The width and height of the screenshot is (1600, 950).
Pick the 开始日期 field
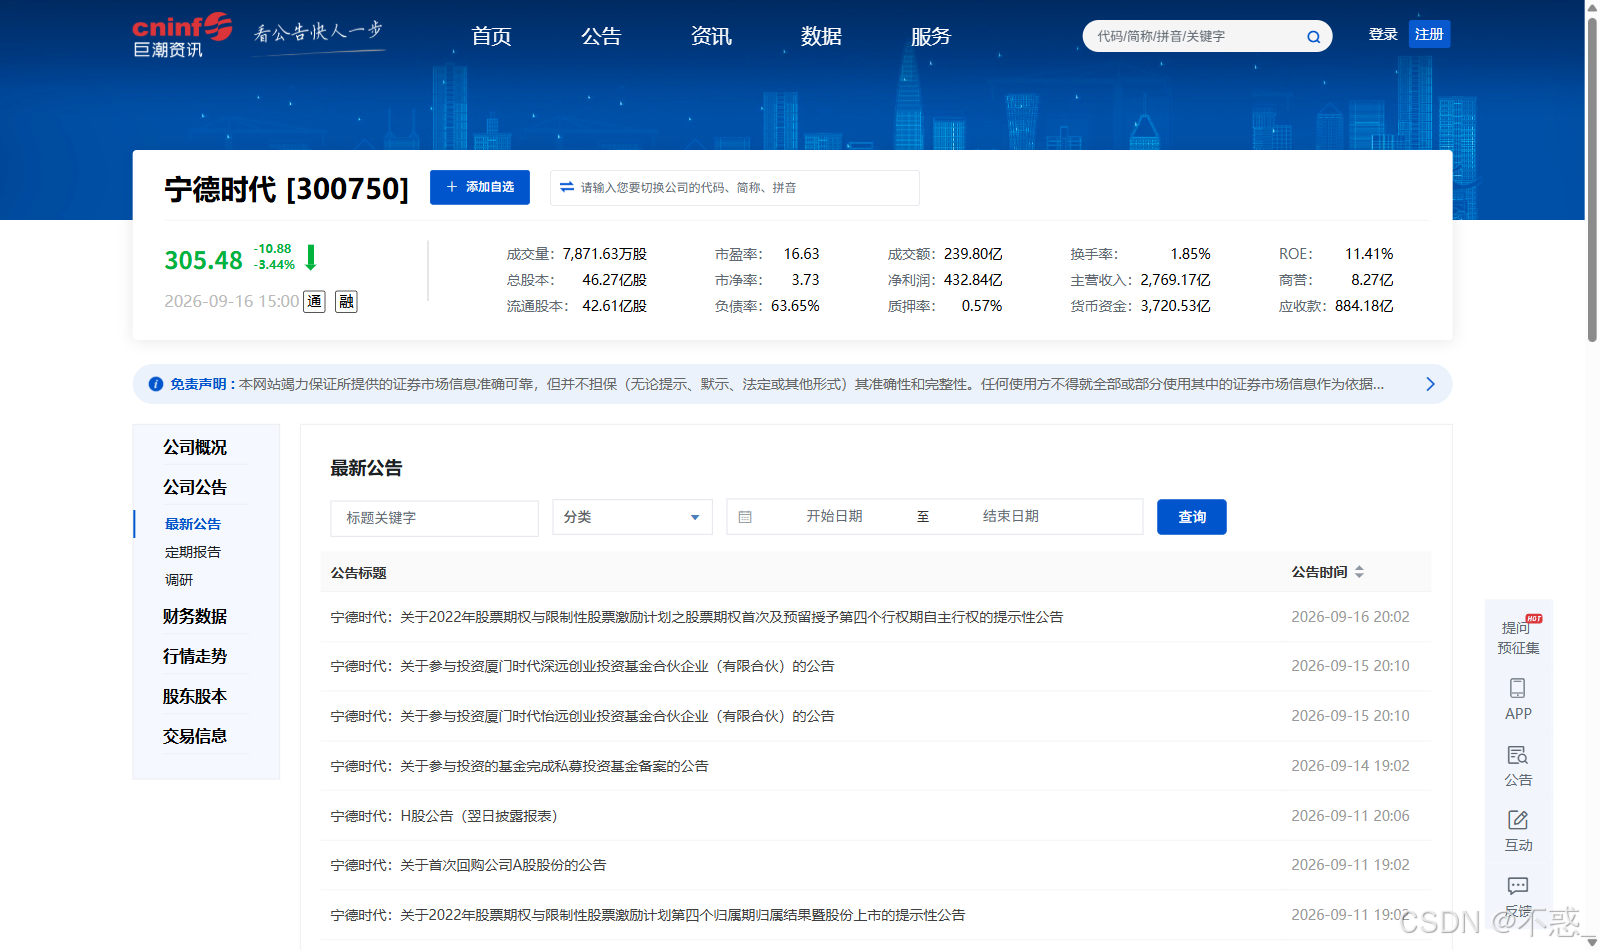(x=834, y=516)
